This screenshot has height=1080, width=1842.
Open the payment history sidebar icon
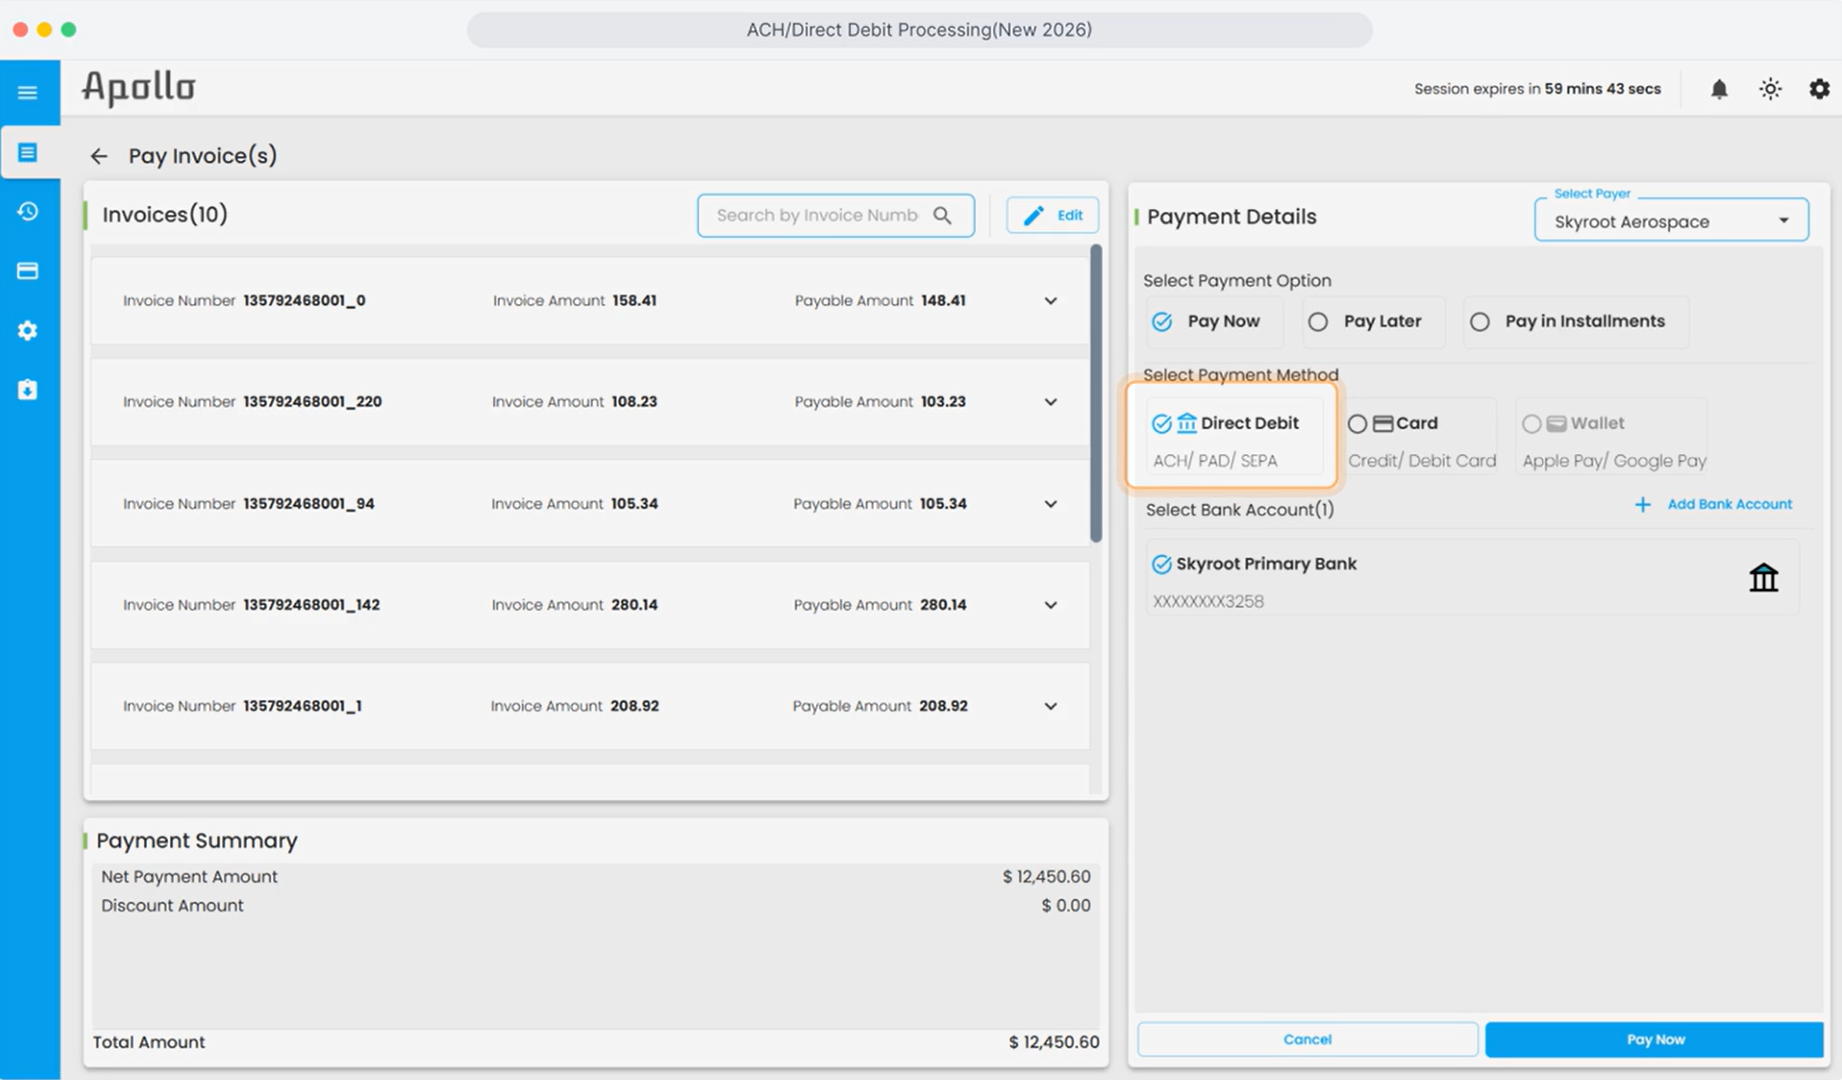click(x=28, y=211)
